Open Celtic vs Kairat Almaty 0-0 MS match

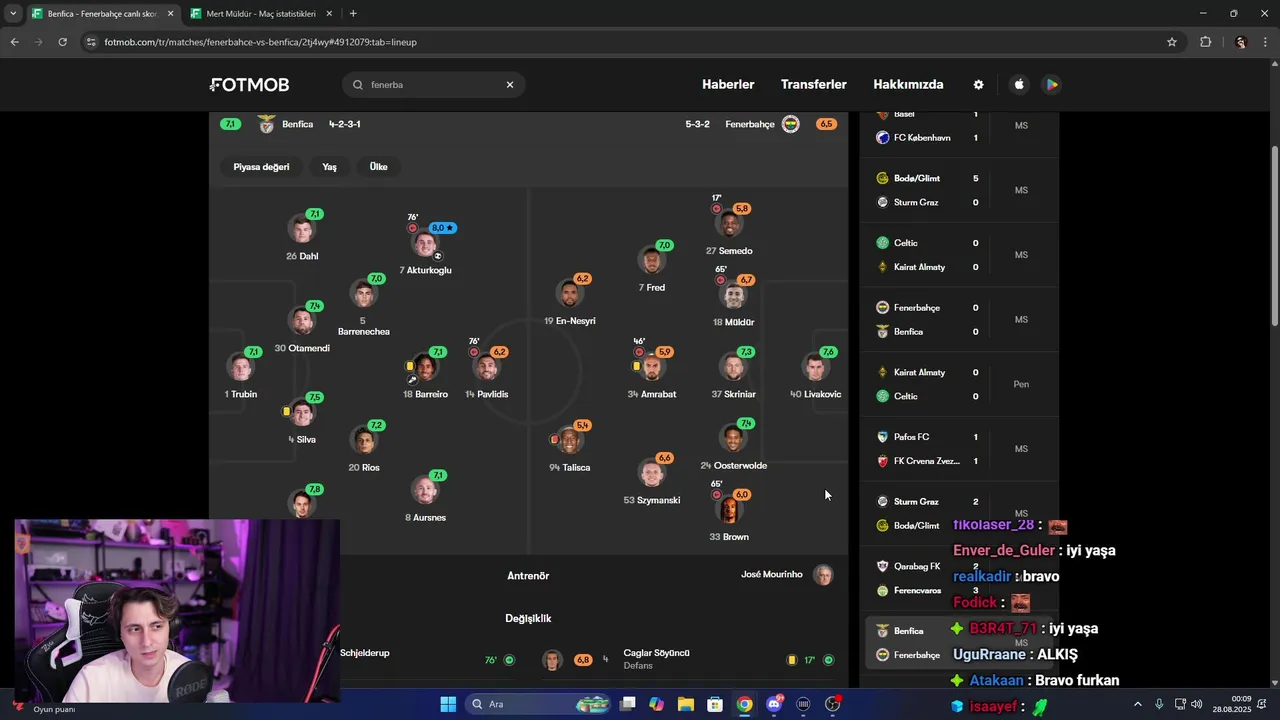coord(960,255)
